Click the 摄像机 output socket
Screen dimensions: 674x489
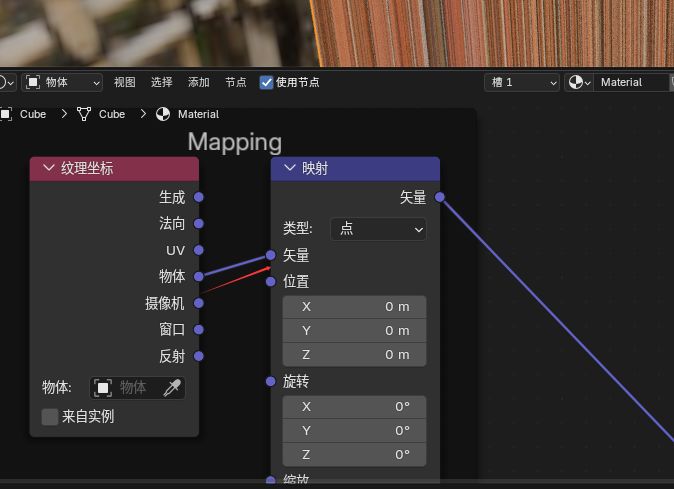click(x=199, y=303)
